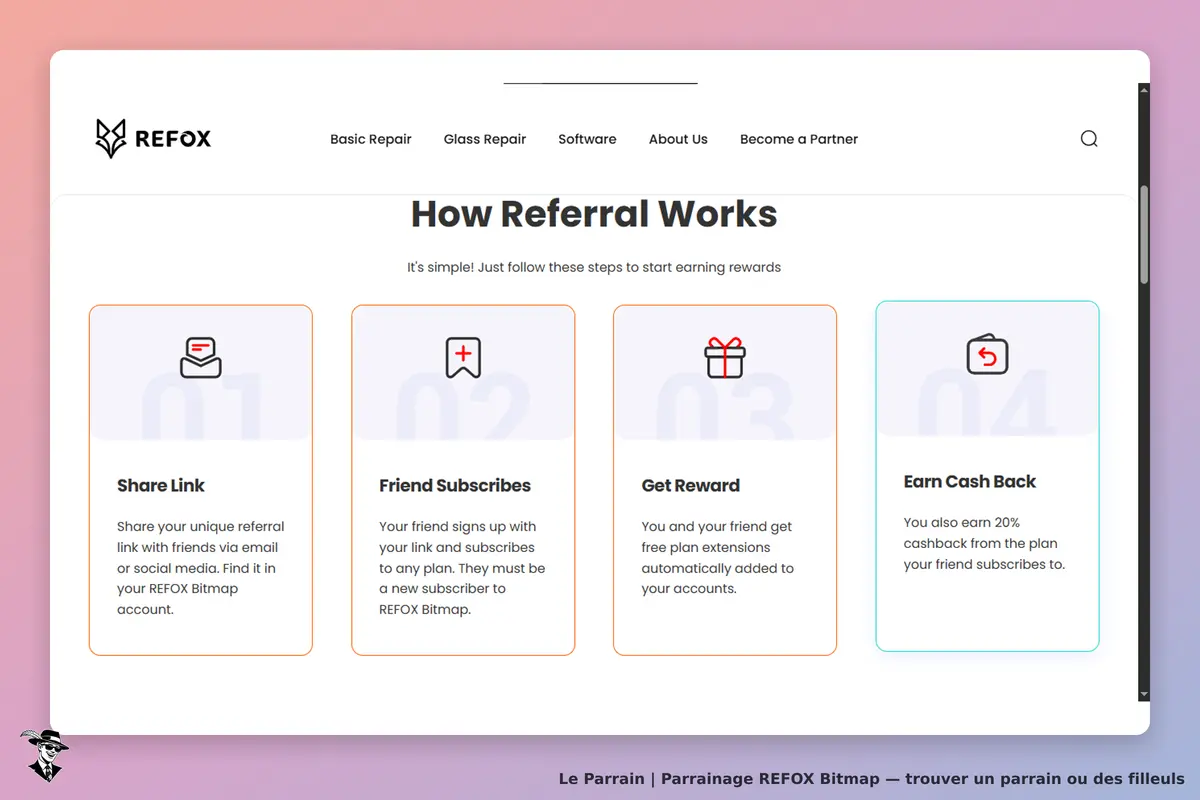Click the Share Link card title
Viewport: 1200px width, 800px height.
point(161,486)
